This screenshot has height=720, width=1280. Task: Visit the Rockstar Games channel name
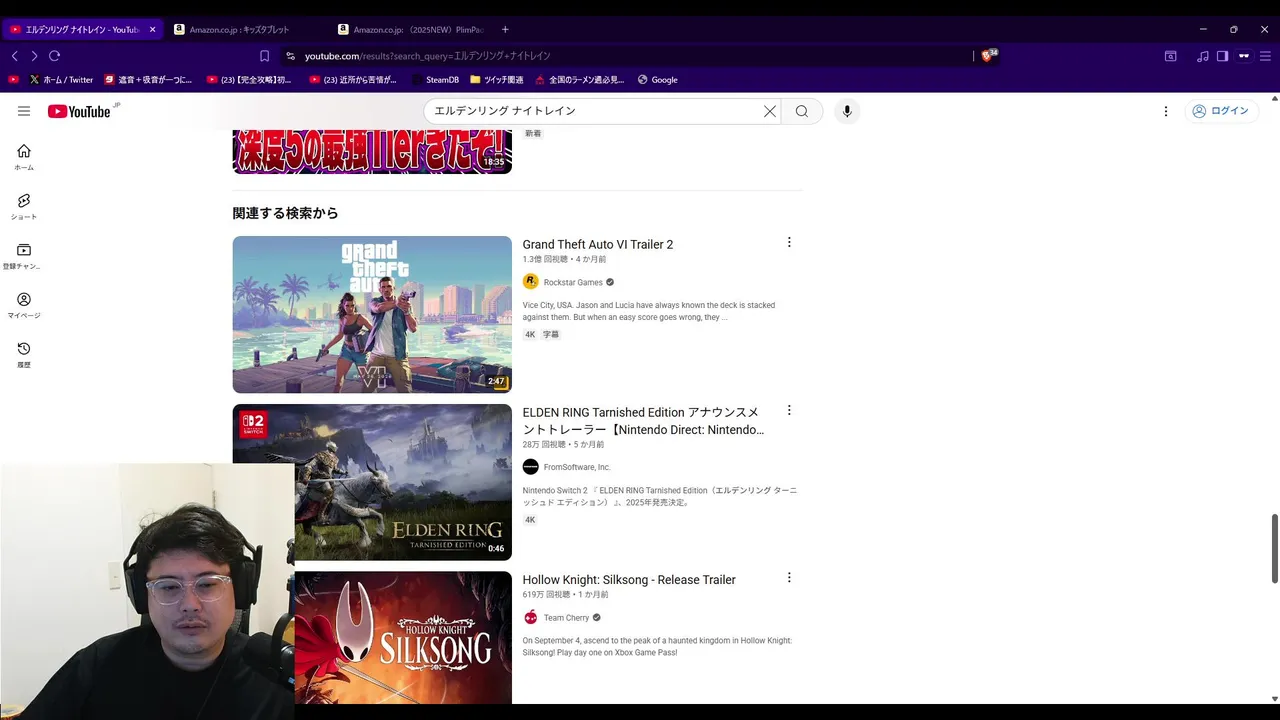573,282
